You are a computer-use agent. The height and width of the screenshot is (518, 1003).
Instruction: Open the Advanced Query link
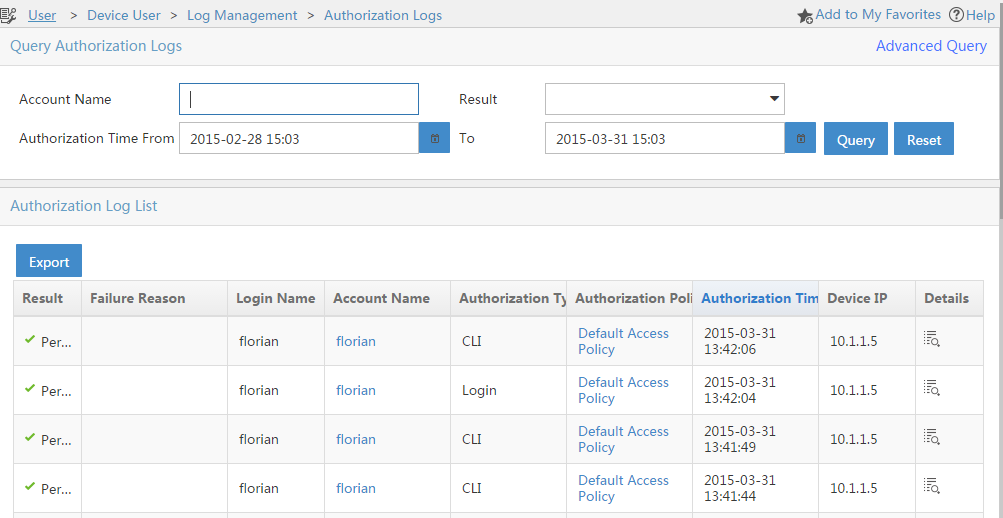coord(930,46)
